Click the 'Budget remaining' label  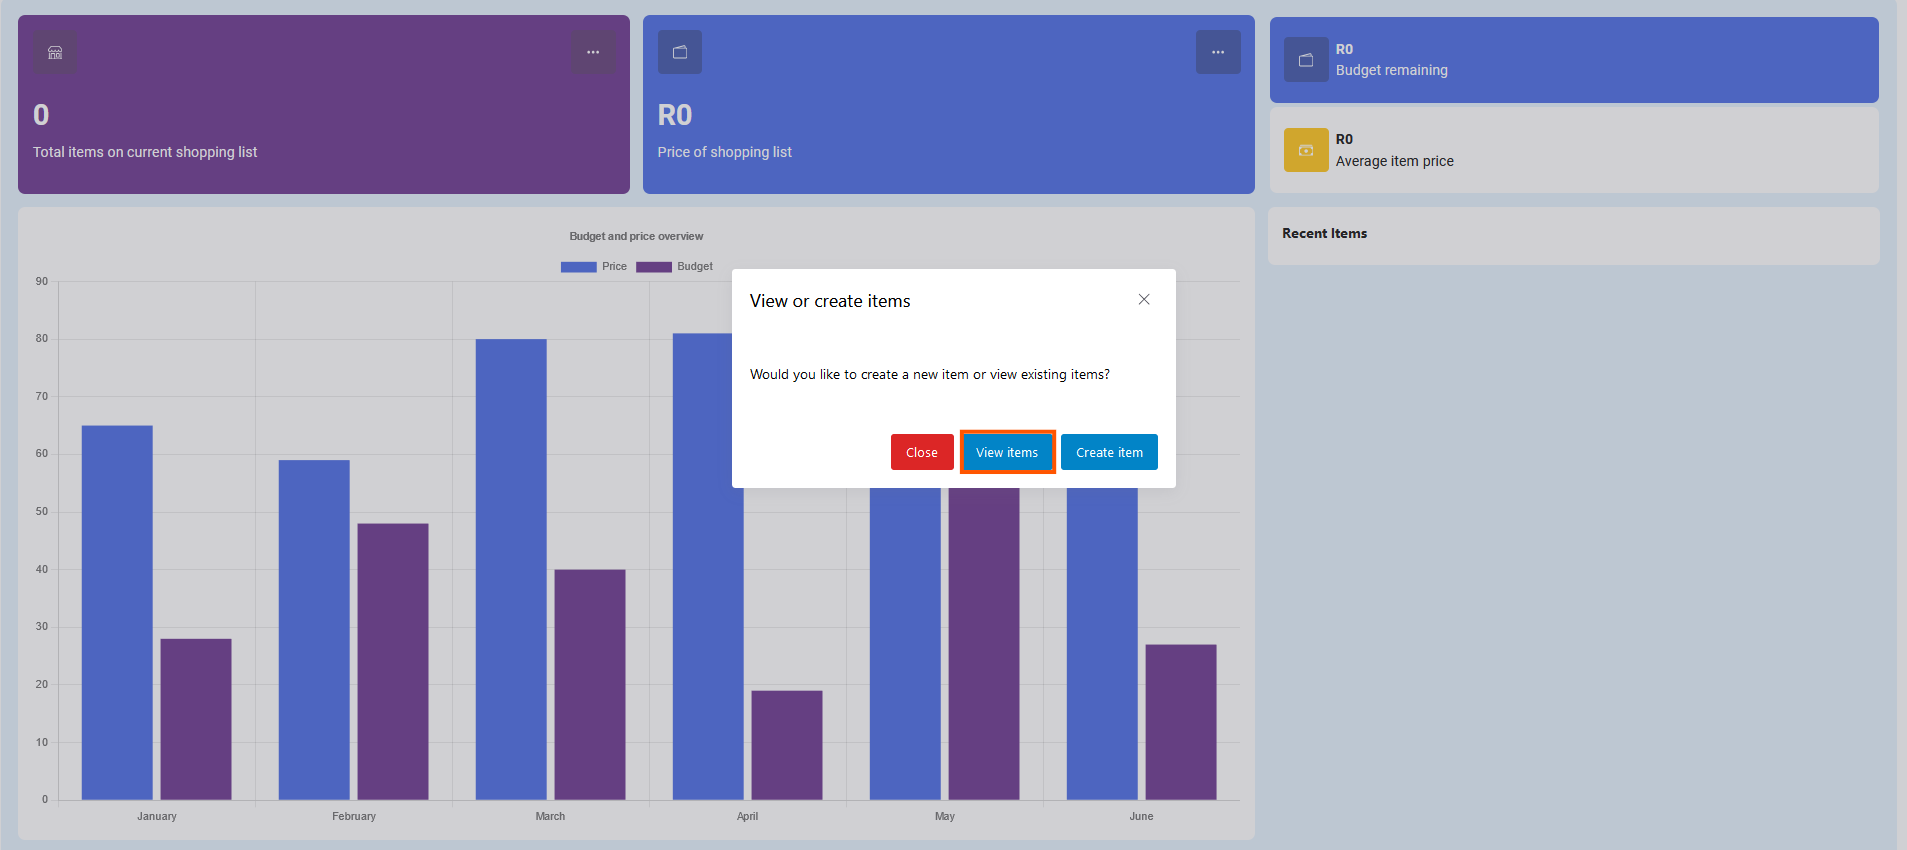[x=1391, y=70]
